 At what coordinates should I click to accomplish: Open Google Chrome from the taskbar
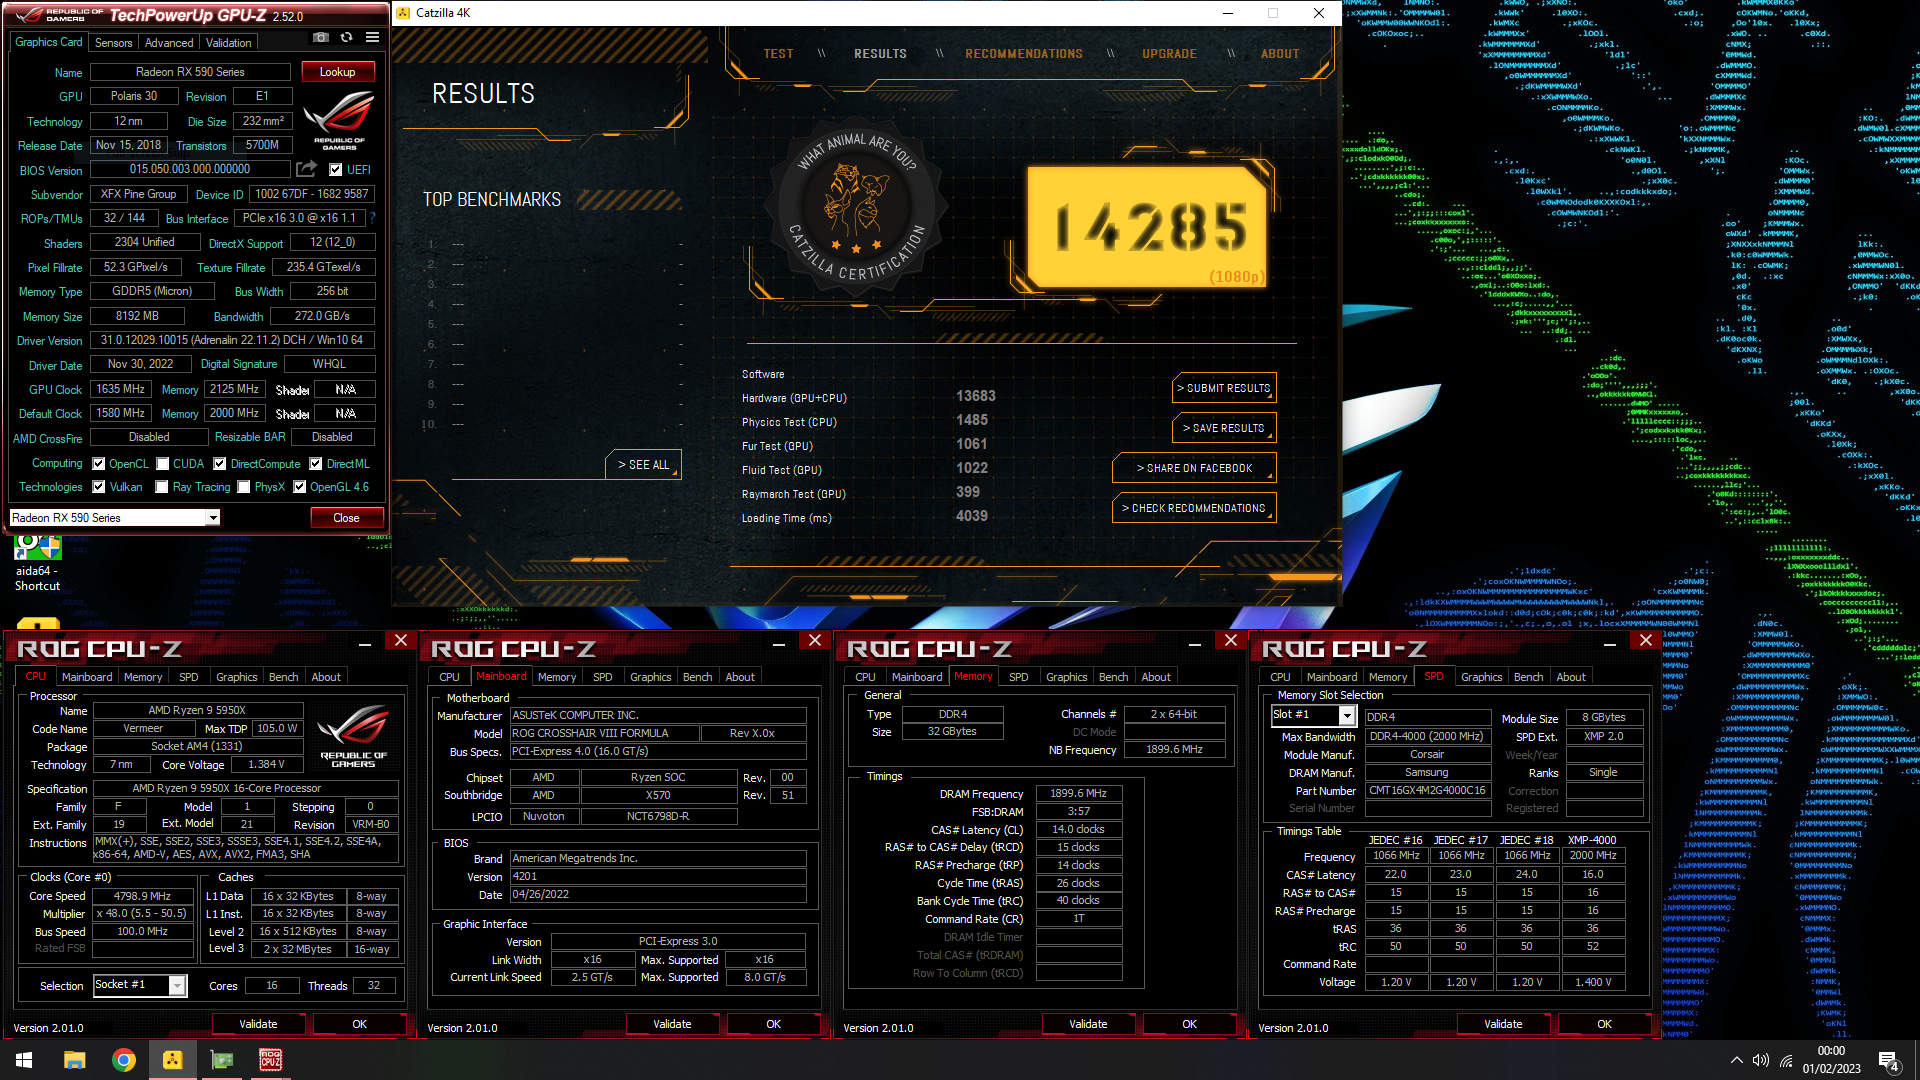(x=123, y=1060)
